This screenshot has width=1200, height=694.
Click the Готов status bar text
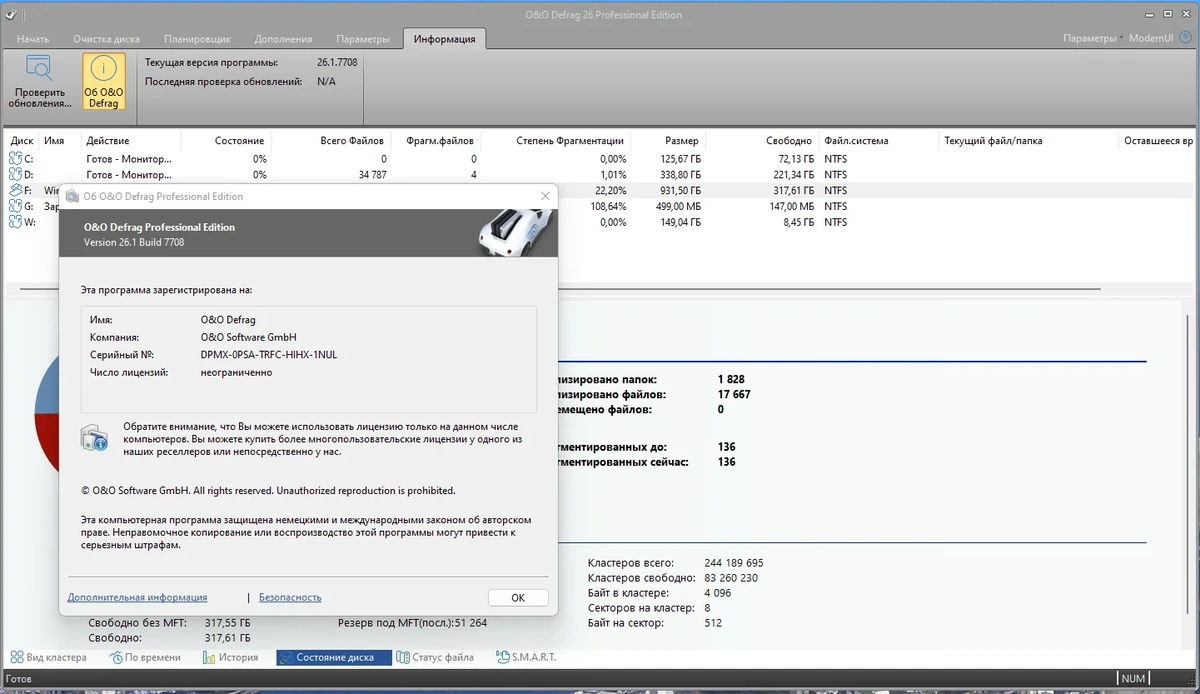point(17,679)
